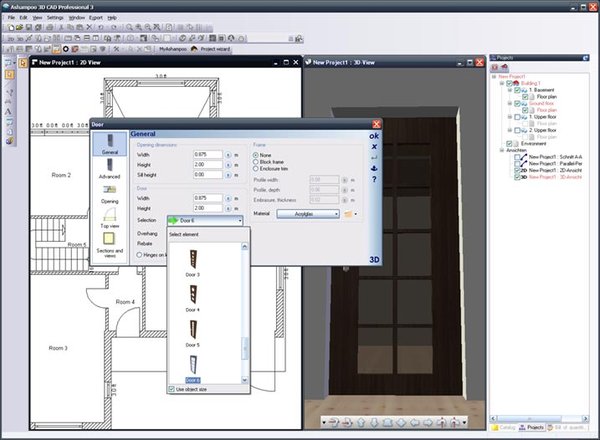Click the x cancel icon below ok
The image size is (600, 440).
tap(374, 146)
